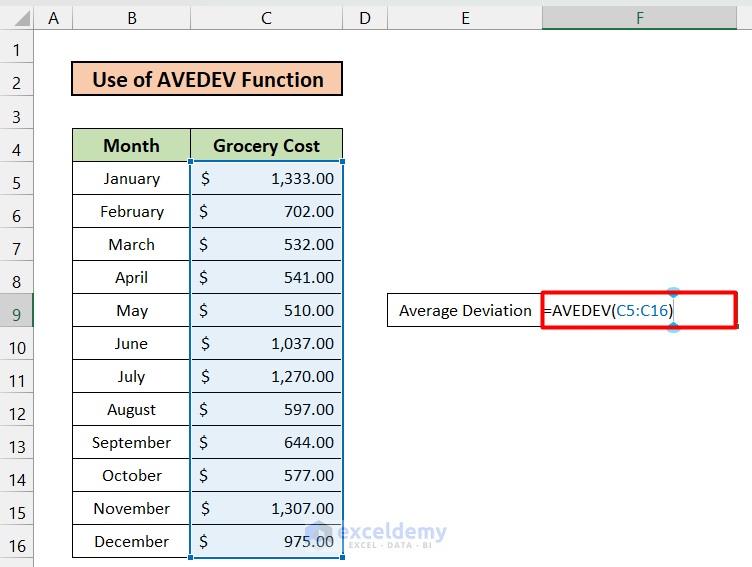
Task: Click the July month cell
Action: click(x=131, y=377)
